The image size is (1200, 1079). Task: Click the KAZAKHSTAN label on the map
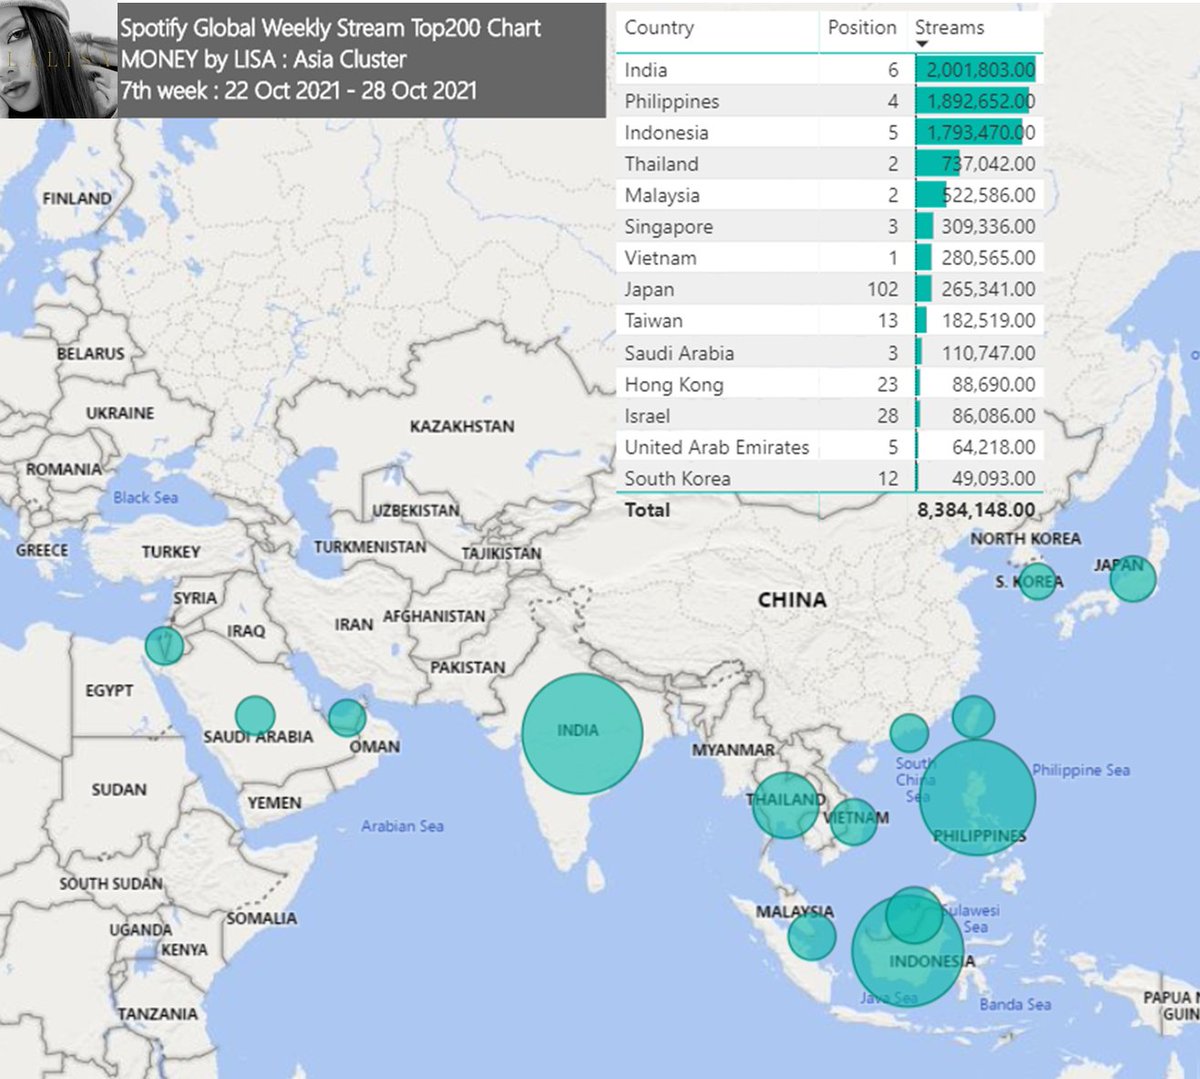462,427
